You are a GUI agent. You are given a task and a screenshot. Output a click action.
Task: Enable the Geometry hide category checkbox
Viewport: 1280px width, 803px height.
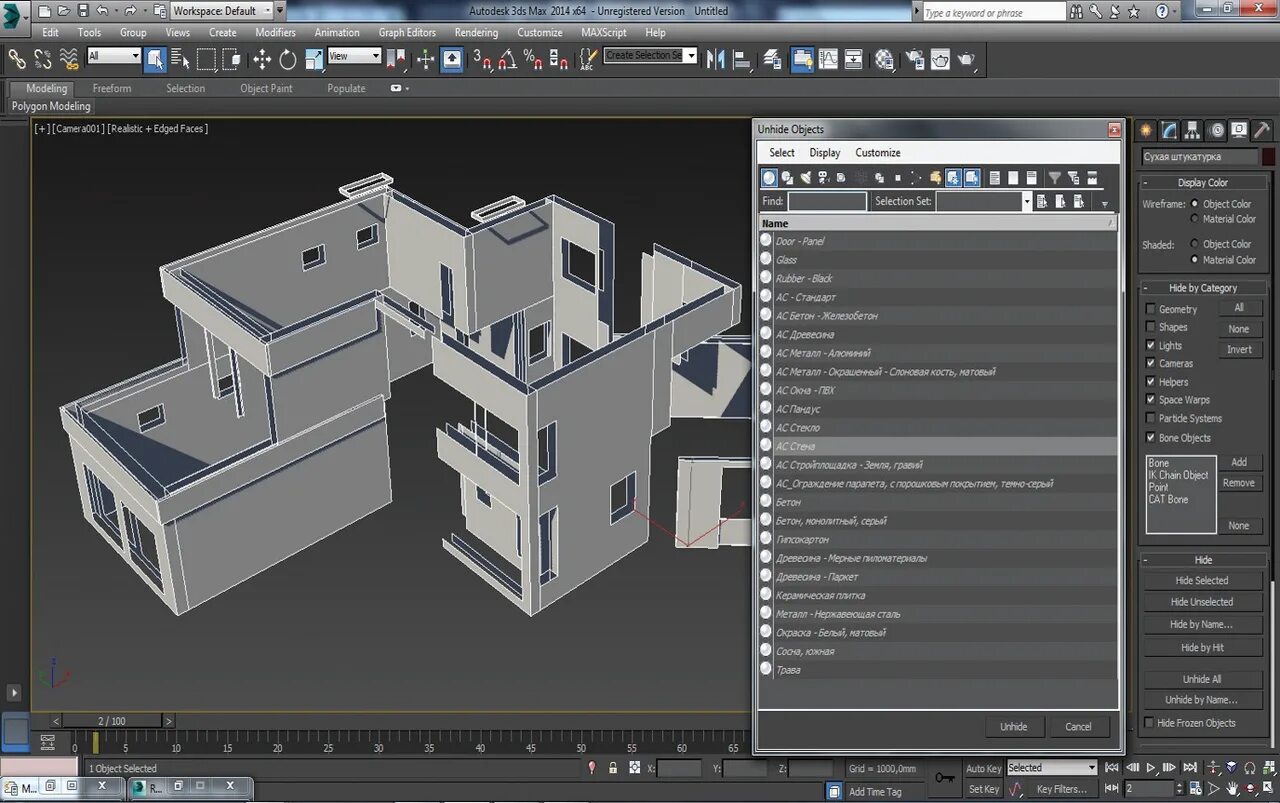1150,309
